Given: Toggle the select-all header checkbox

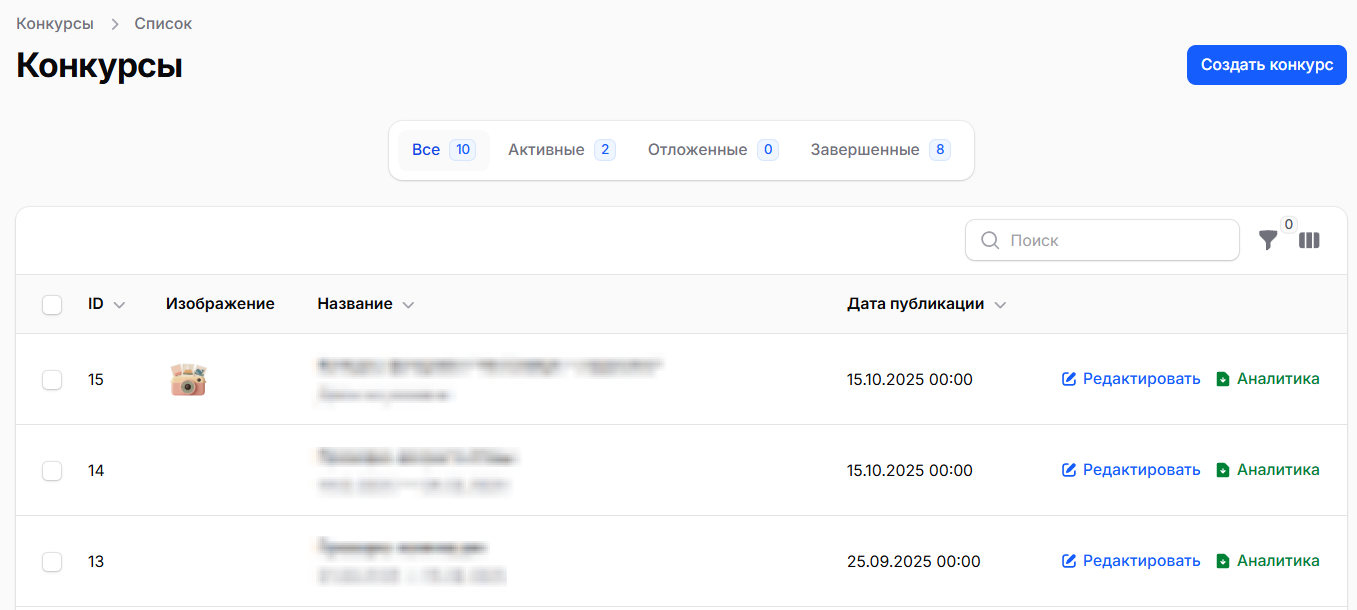Looking at the screenshot, I should [x=52, y=305].
